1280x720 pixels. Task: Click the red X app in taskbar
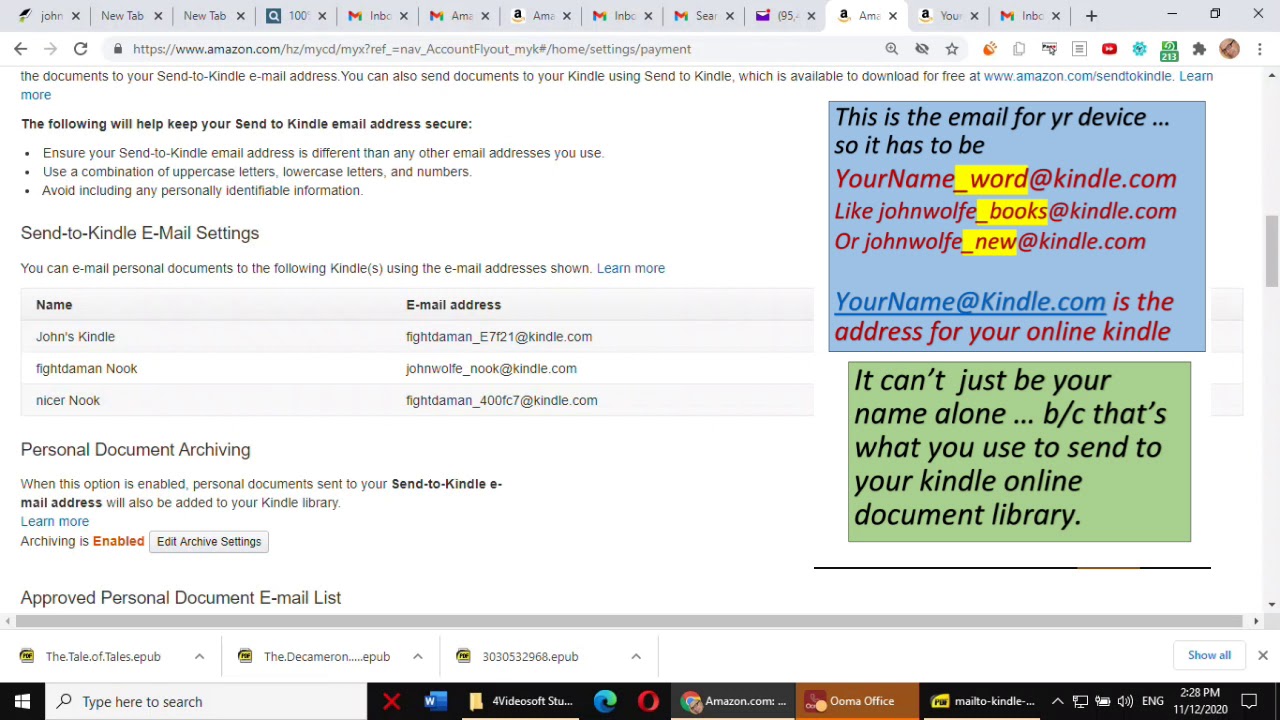pos(391,701)
